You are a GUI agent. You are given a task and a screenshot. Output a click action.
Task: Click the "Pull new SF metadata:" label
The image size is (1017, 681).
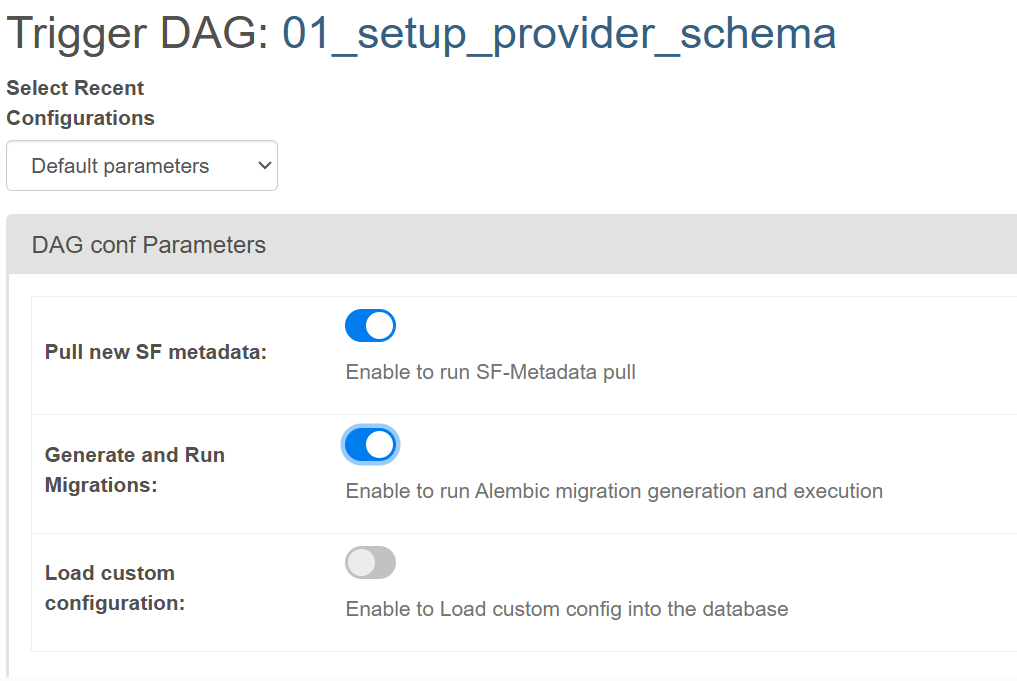[x=156, y=352]
